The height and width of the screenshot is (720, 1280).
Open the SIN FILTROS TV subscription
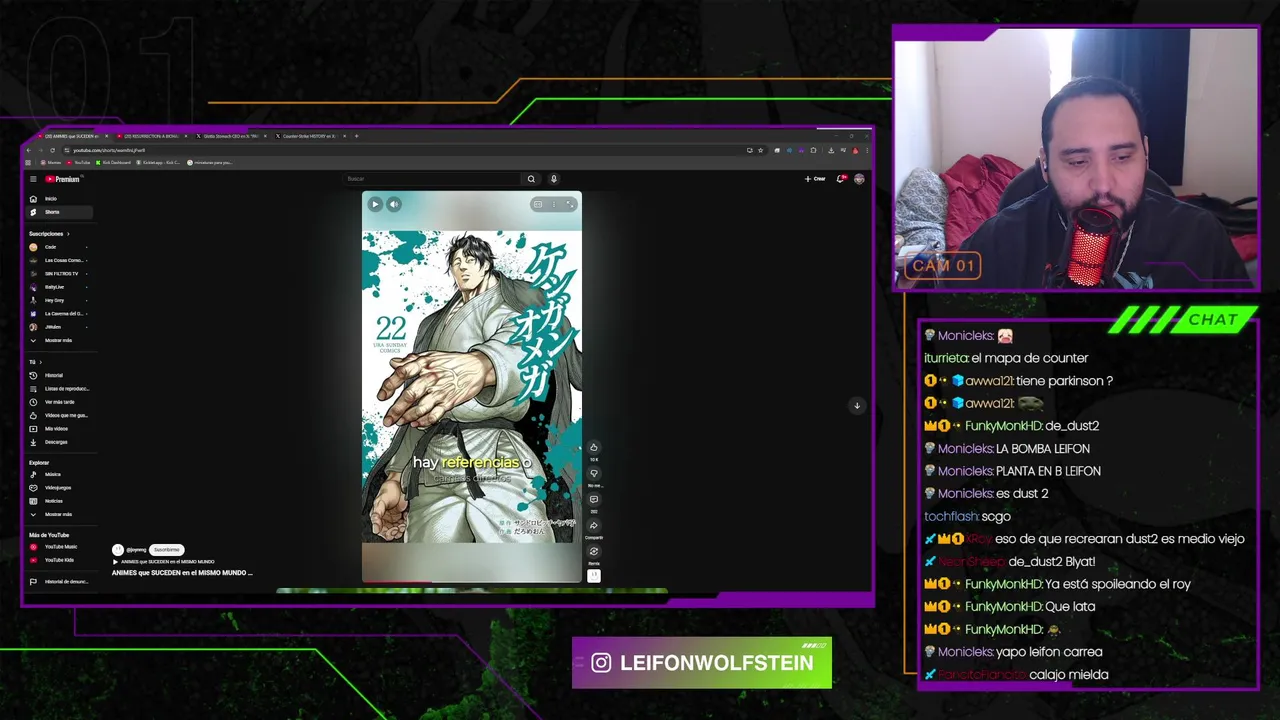click(x=59, y=273)
